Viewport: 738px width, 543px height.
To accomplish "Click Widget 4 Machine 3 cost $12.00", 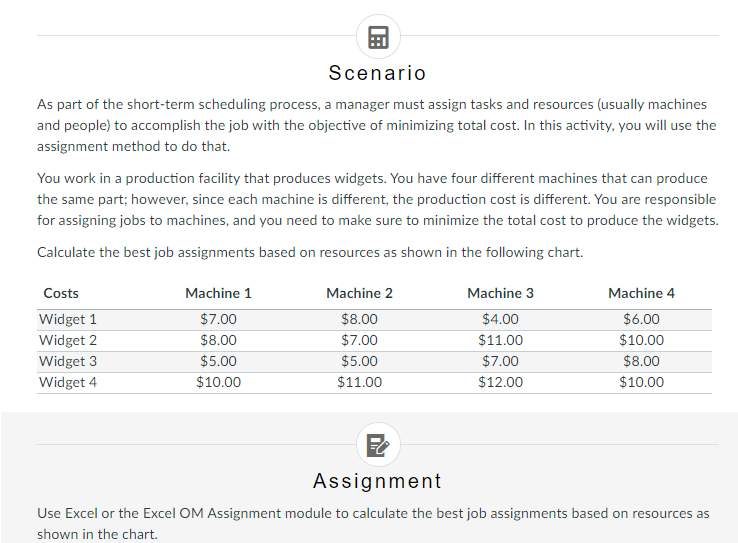I will (x=500, y=382).
